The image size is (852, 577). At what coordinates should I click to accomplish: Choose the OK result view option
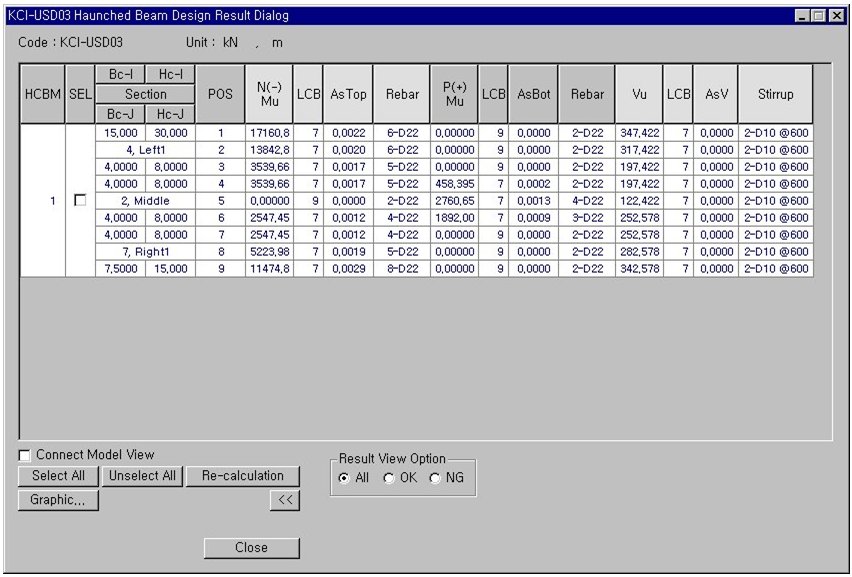click(389, 478)
